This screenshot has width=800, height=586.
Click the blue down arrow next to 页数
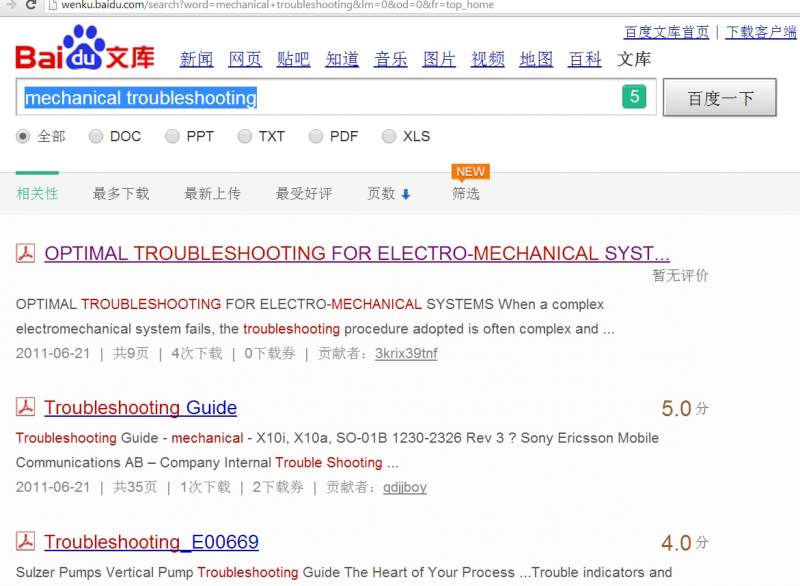pos(406,194)
